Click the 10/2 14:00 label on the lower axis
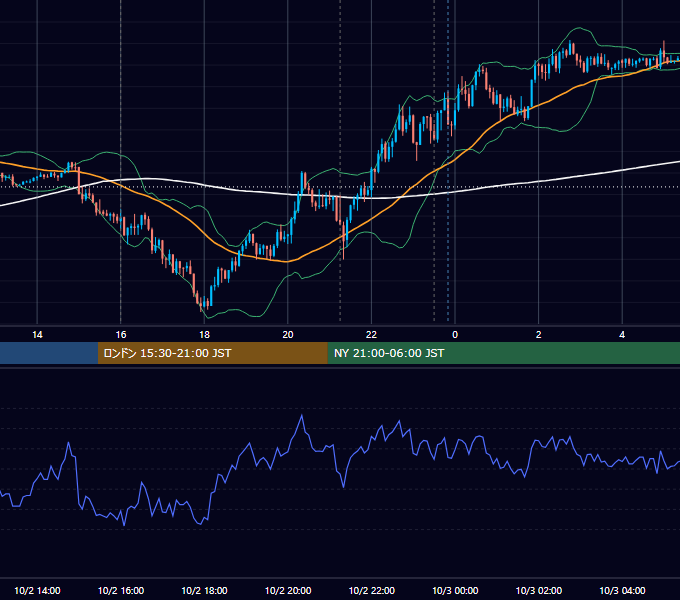 pos(37,590)
